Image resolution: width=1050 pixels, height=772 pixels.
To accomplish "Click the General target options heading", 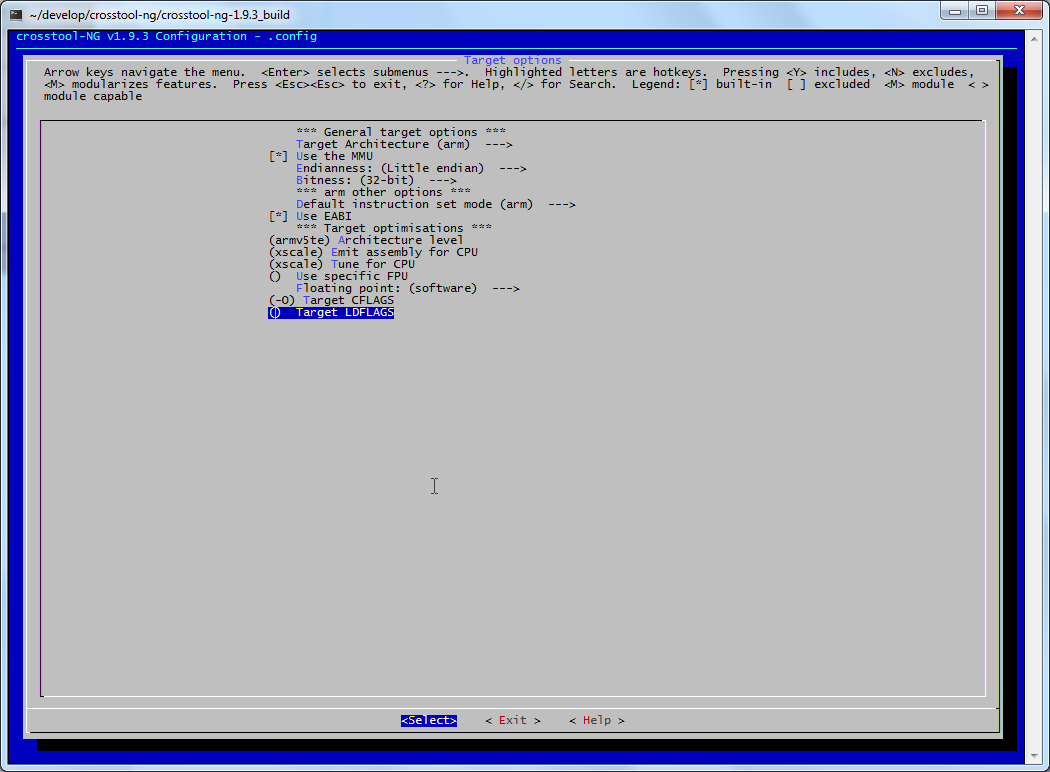I will pyautogui.click(x=401, y=132).
